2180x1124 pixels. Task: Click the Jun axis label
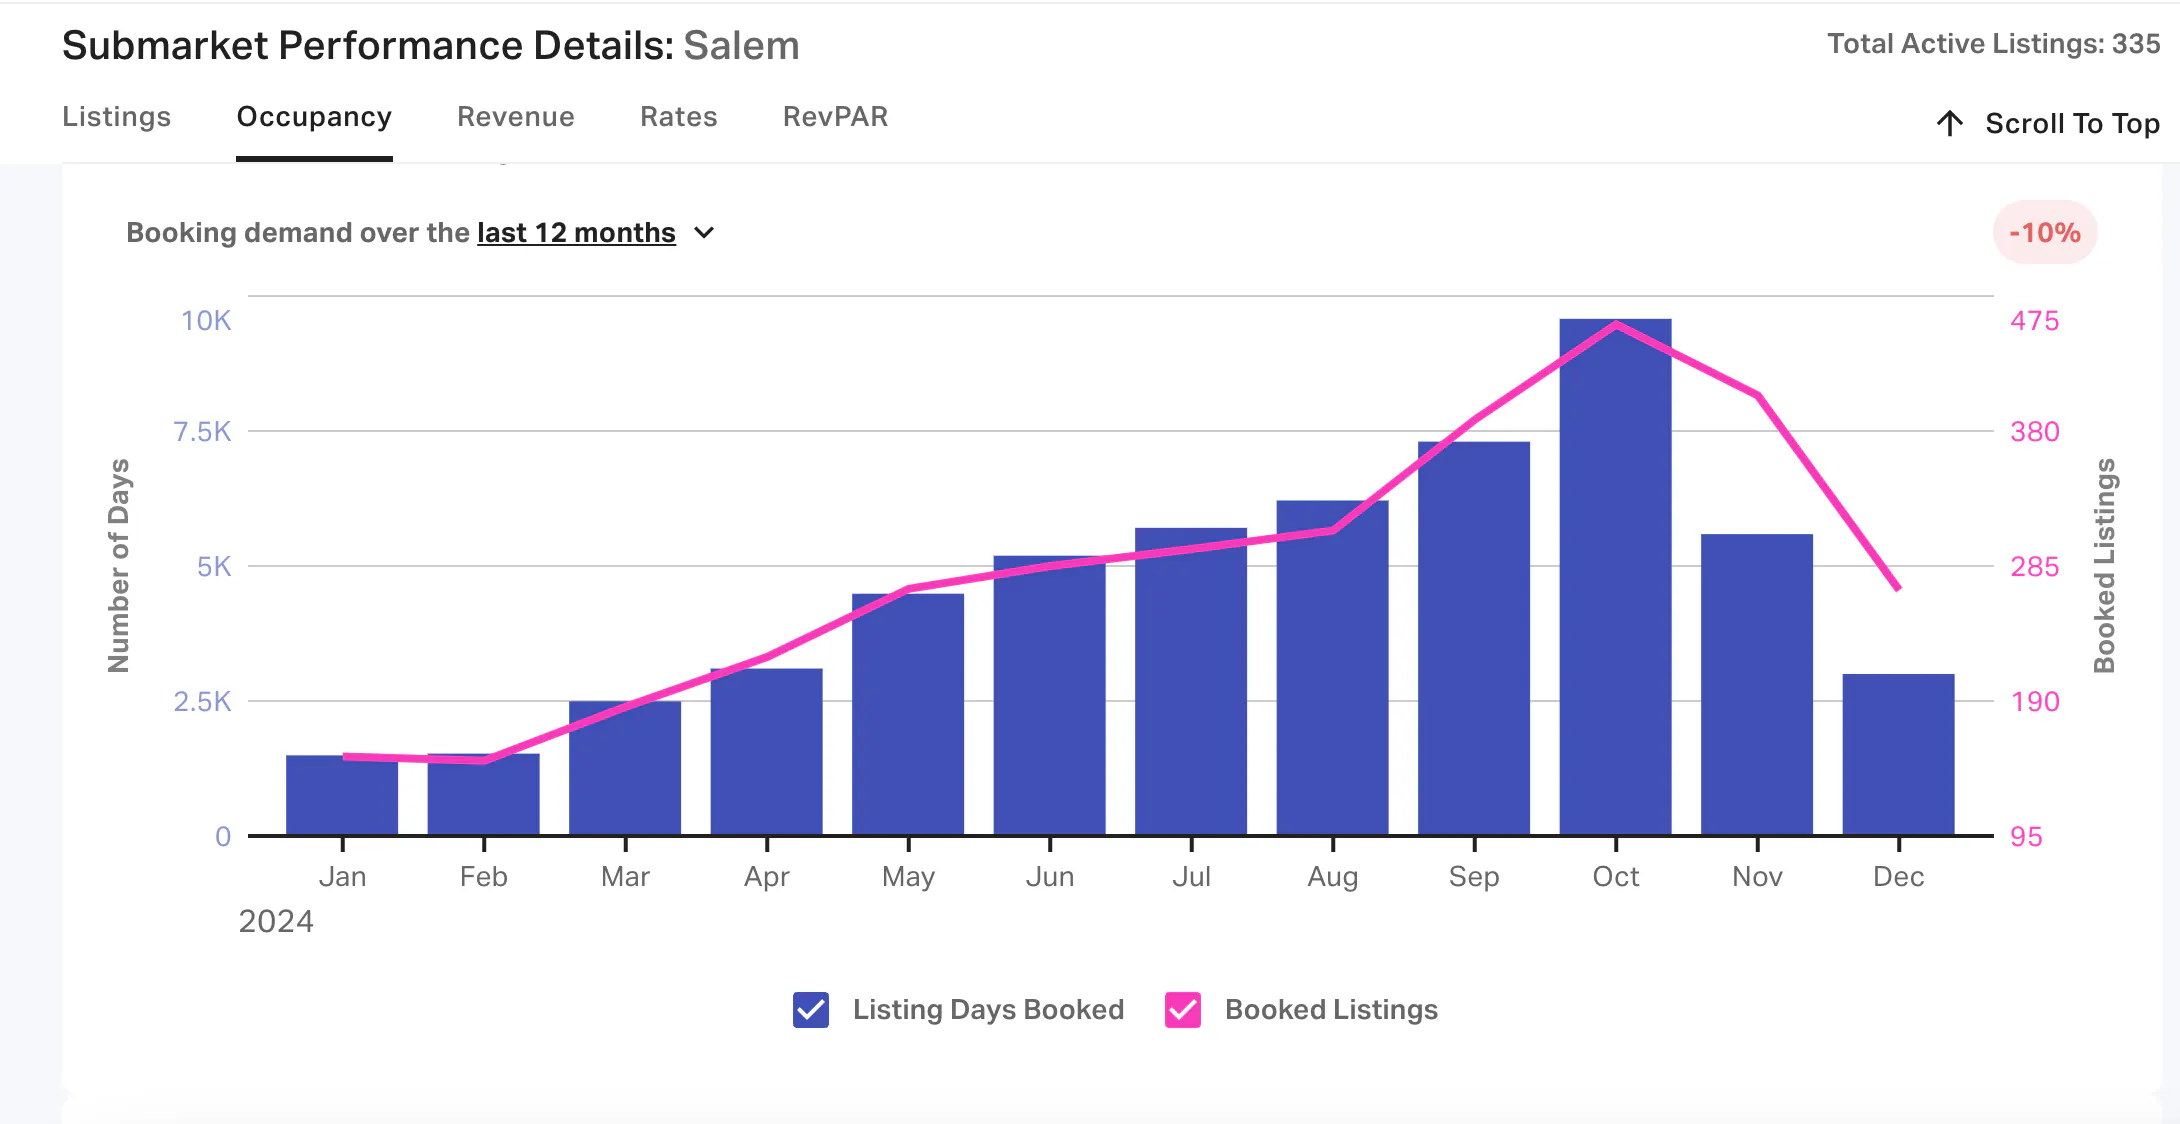click(x=1049, y=877)
